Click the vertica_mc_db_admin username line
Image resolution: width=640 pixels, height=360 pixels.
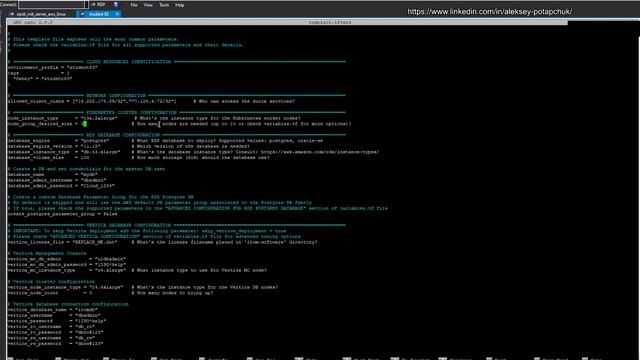(x=67, y=259)
